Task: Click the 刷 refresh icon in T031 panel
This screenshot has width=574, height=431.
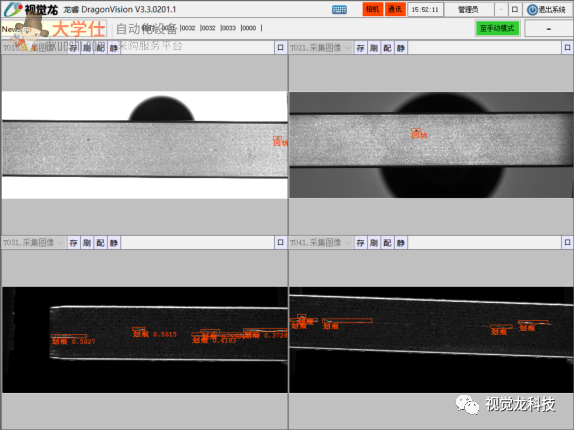Action: tap(87, 243)
